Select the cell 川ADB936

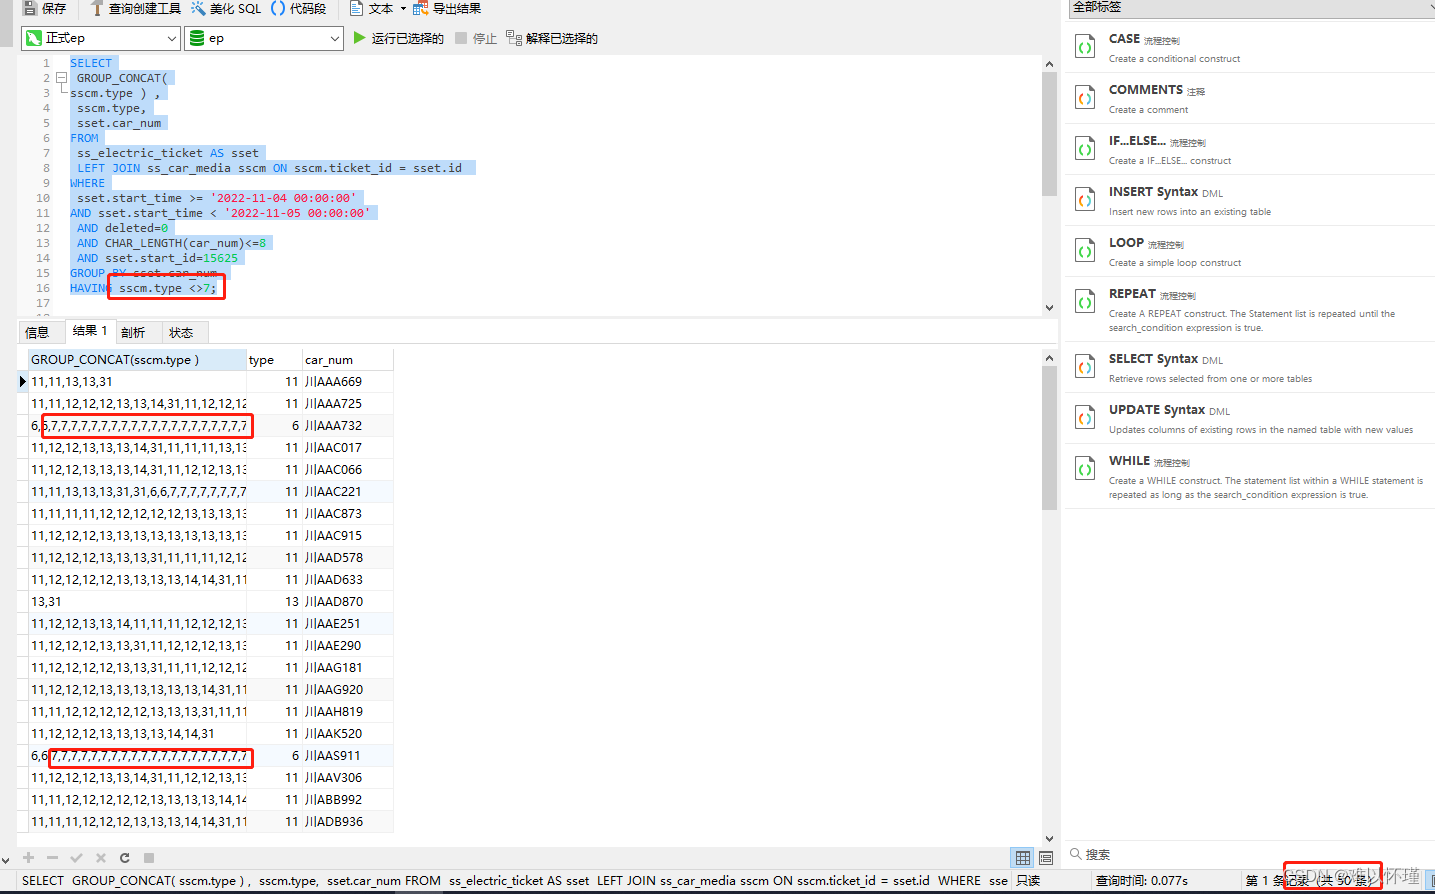(347, 822)
